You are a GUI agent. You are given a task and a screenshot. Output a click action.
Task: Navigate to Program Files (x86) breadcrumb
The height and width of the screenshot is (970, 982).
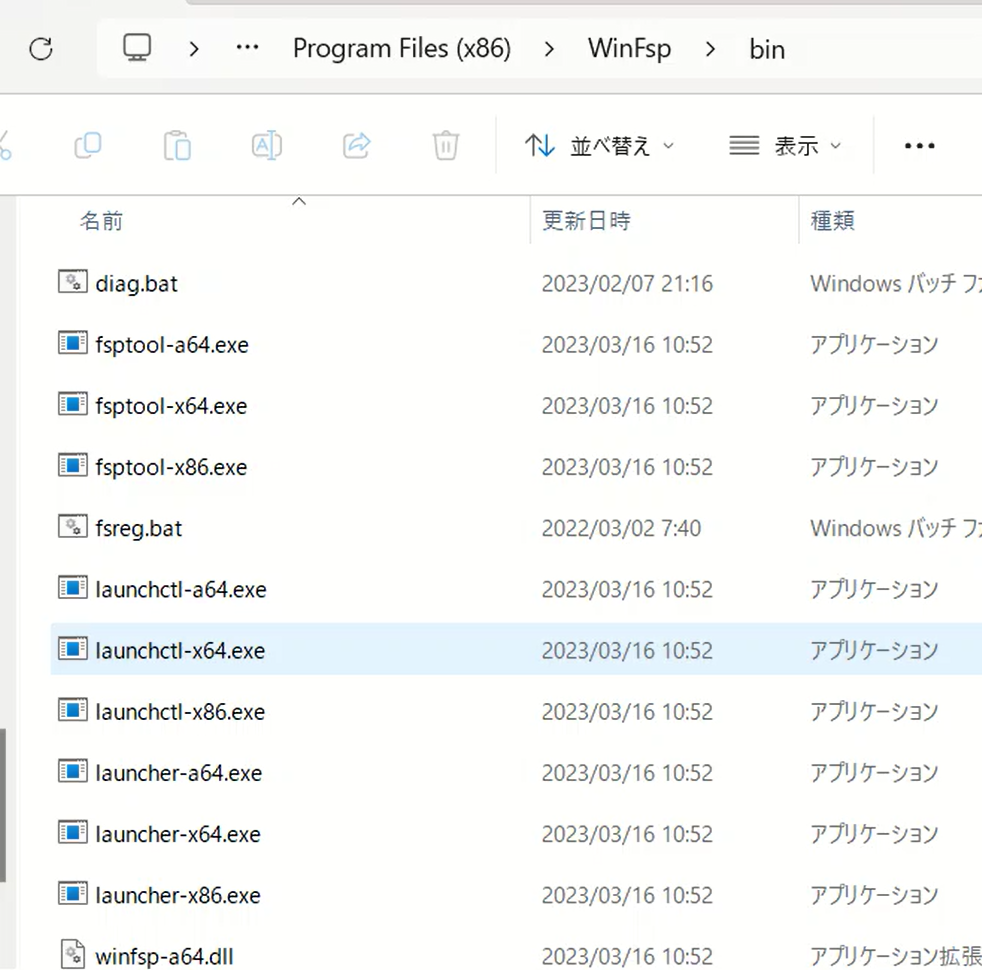tap(401, 48)
